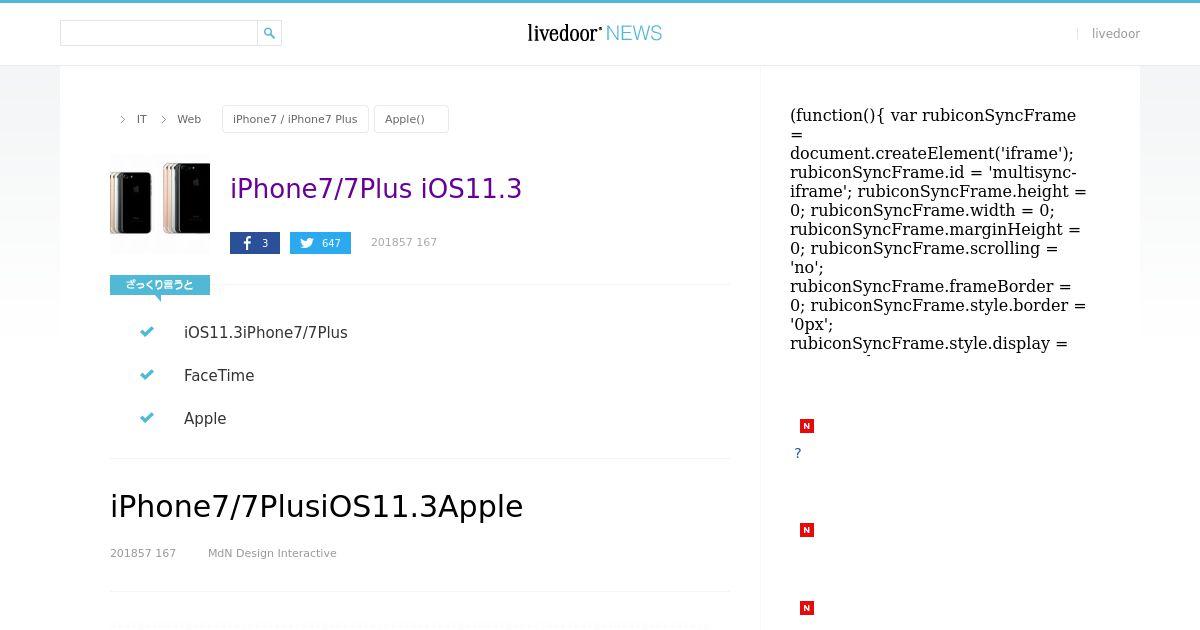Image resolution: width=1200 pixels, height=630 pixels.
Task: Click checkmark beside Apple summary
Action: coord(147,418)
